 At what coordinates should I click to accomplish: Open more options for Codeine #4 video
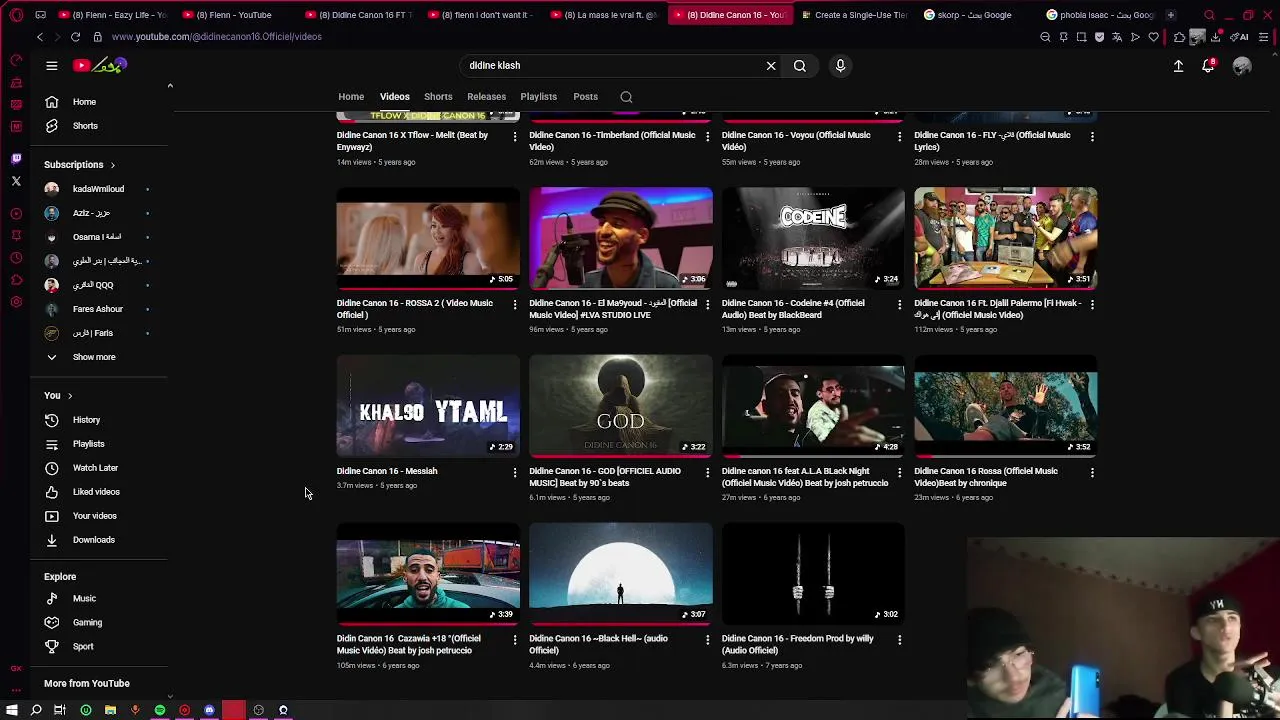pyautogui.click(x=899, y=304)
